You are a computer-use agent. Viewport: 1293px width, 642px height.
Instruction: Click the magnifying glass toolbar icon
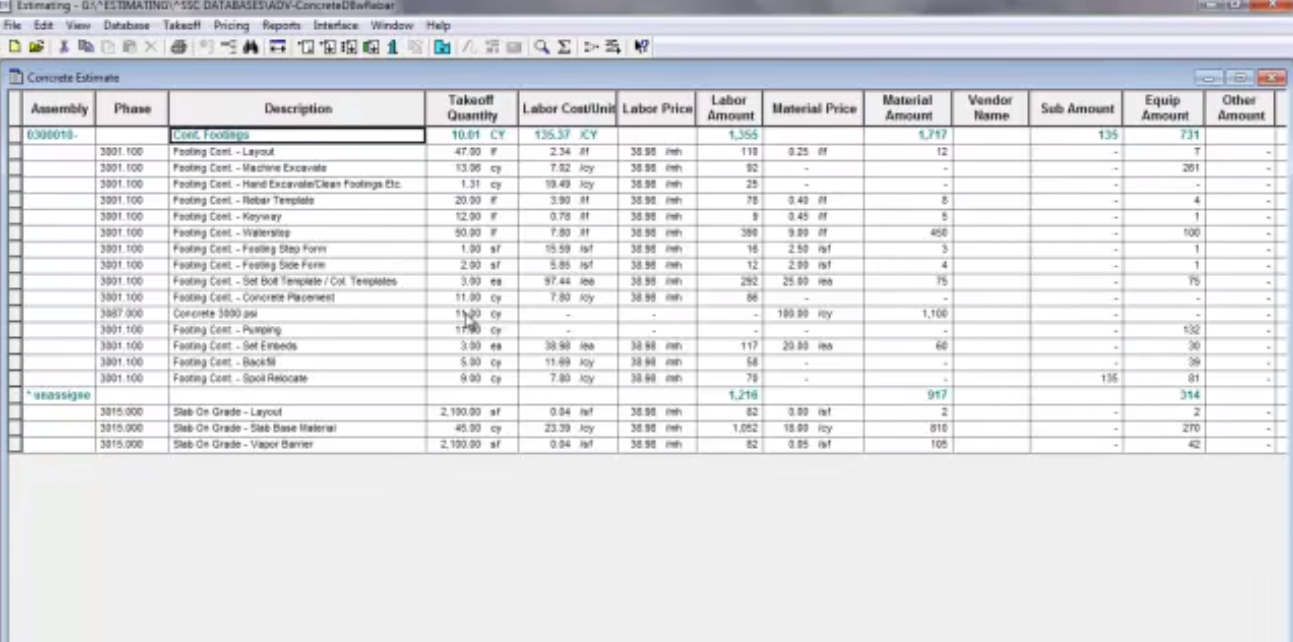pyautogui.click(x=541, y=47)
